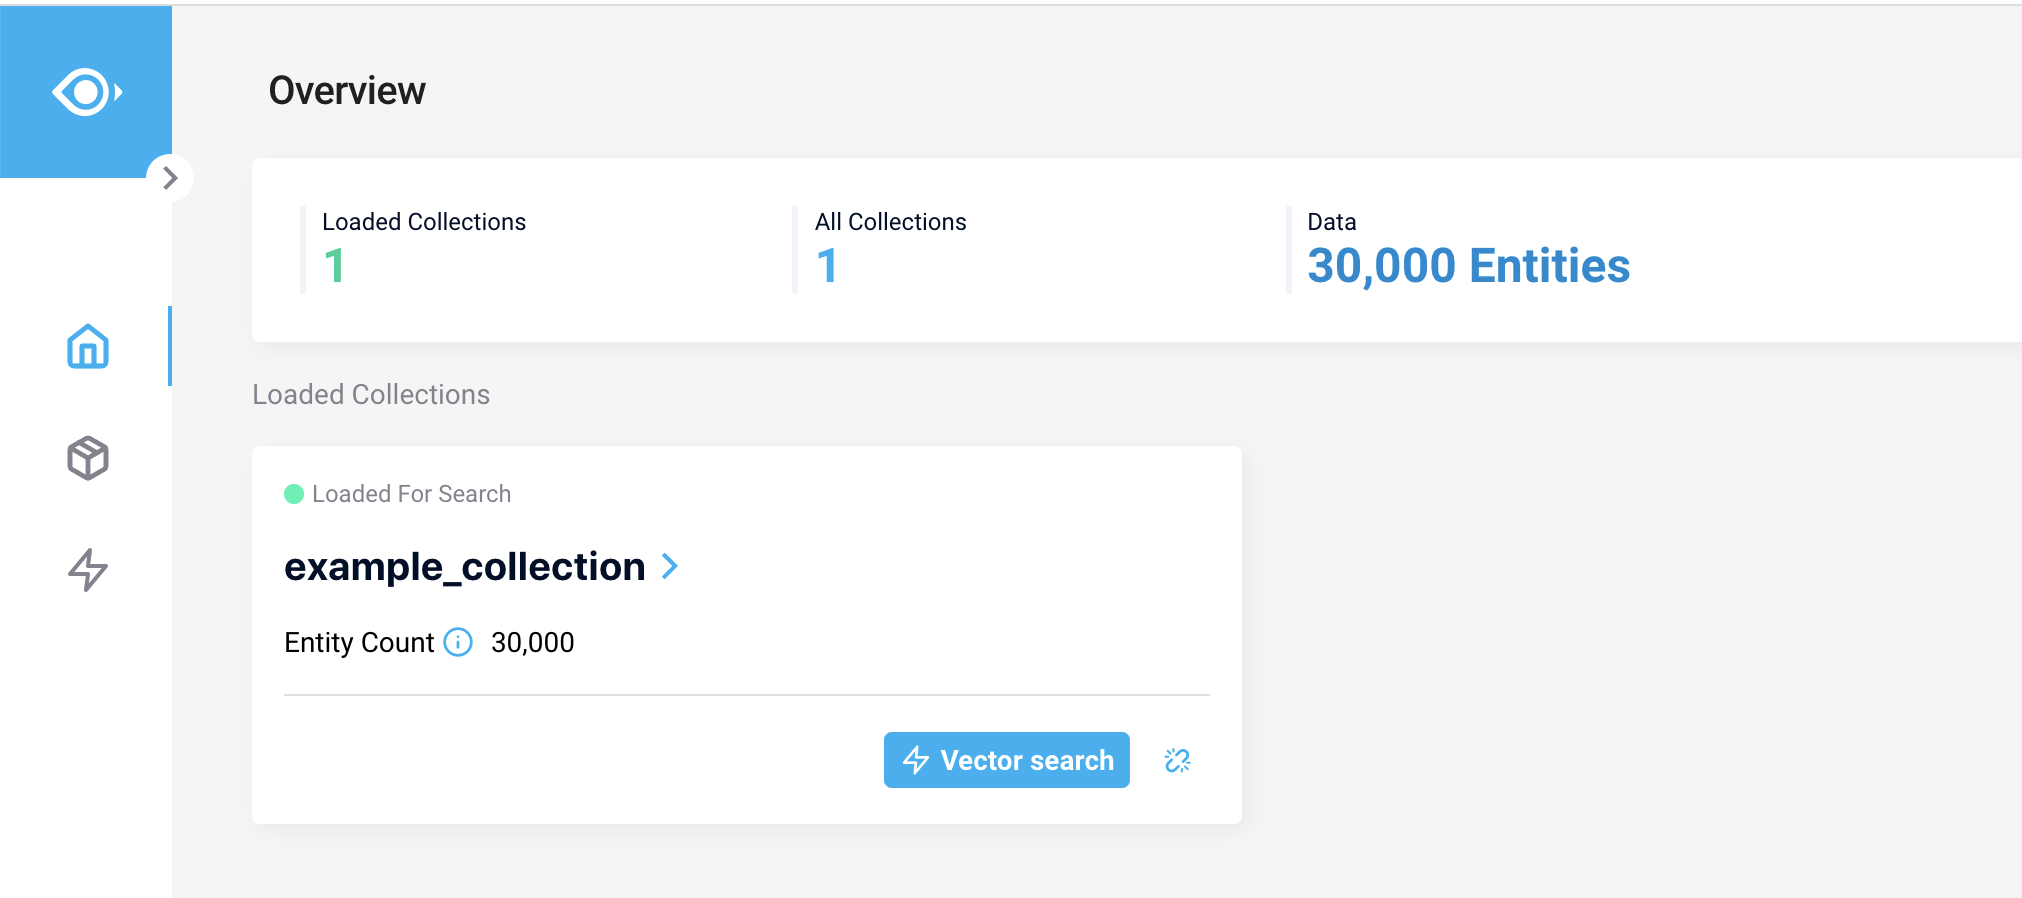Click the All Collections label

pos(890,222)
